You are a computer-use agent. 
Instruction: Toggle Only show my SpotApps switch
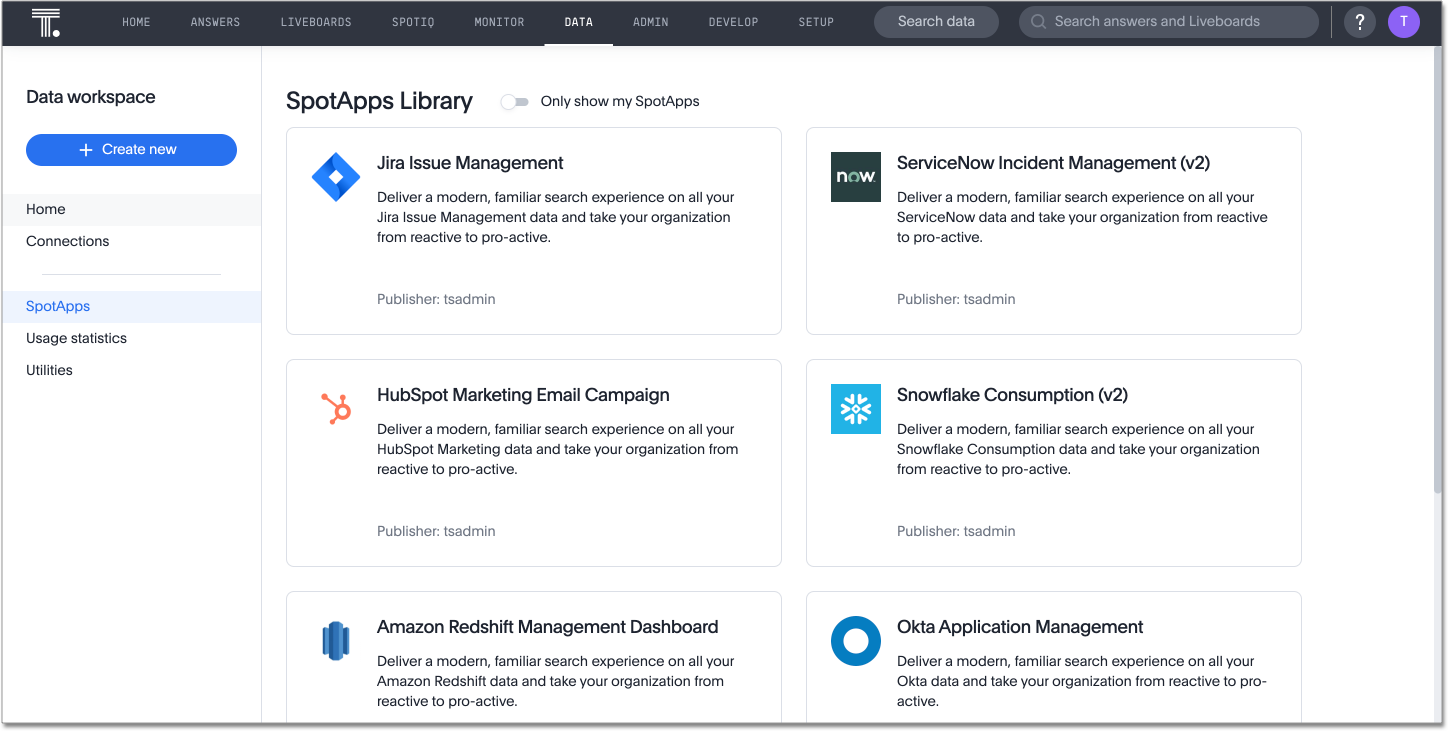tap(514, 102)
